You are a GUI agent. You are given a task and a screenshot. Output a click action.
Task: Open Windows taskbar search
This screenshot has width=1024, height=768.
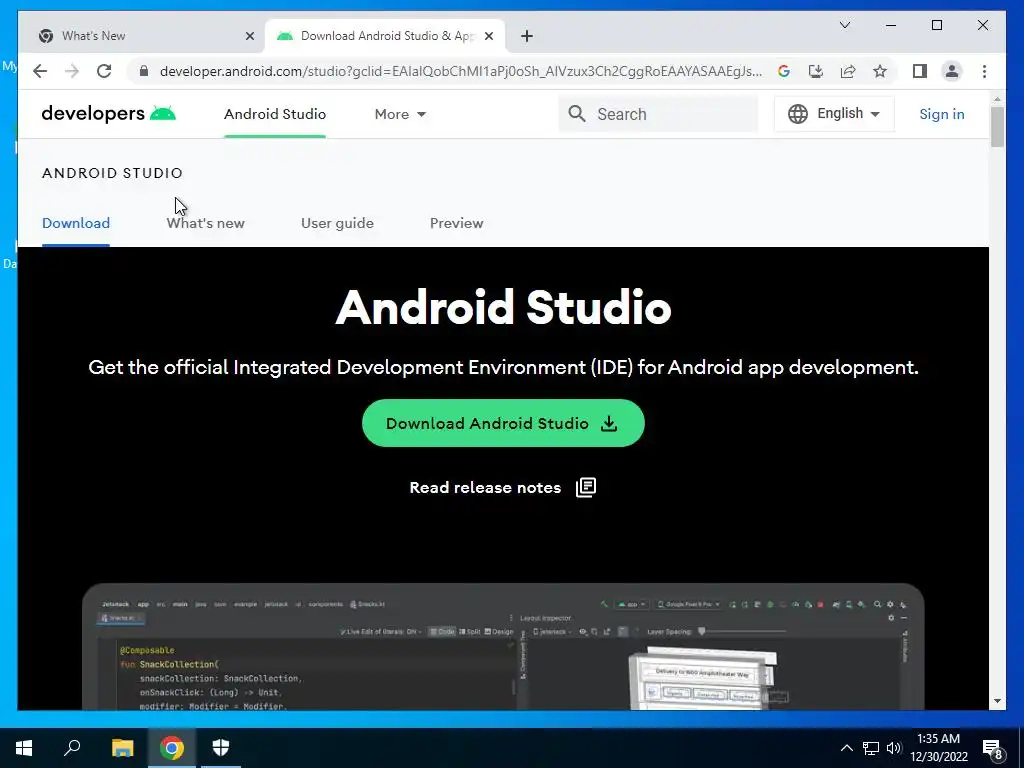pyautogui.click(x=72, y=747)
